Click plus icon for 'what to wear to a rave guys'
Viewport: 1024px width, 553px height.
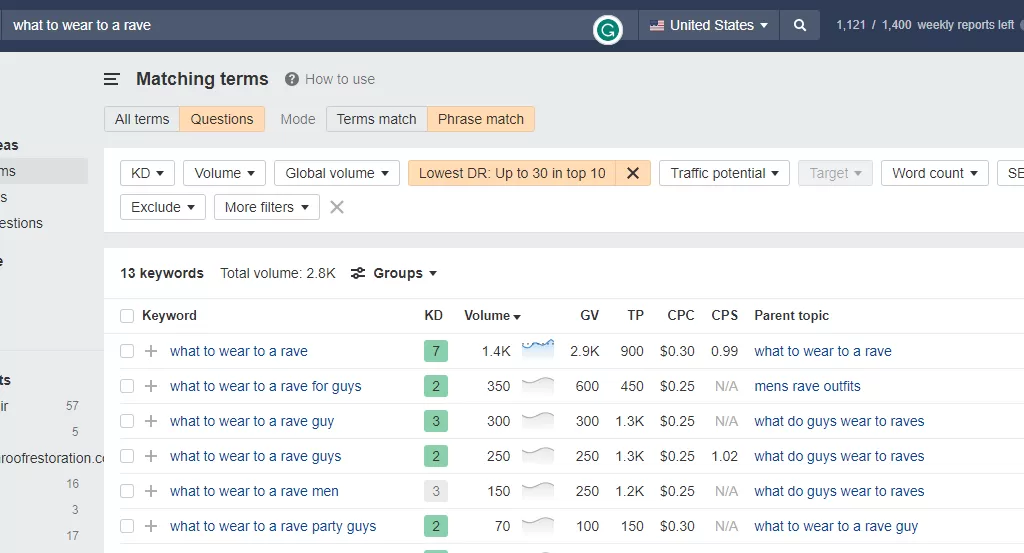coord(151,456)
